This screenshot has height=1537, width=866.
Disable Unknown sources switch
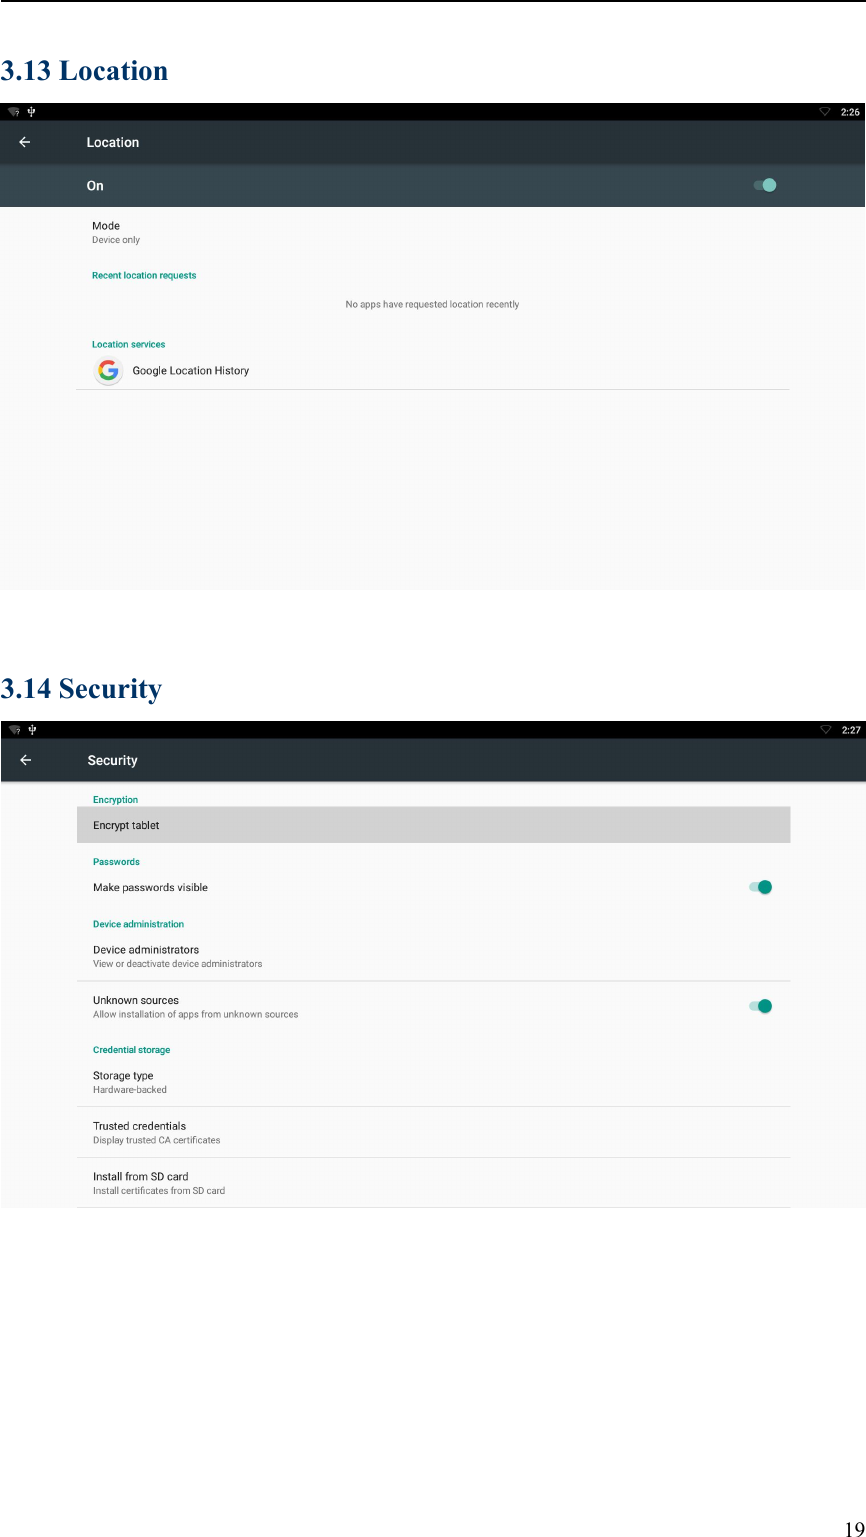point(761,1006)
